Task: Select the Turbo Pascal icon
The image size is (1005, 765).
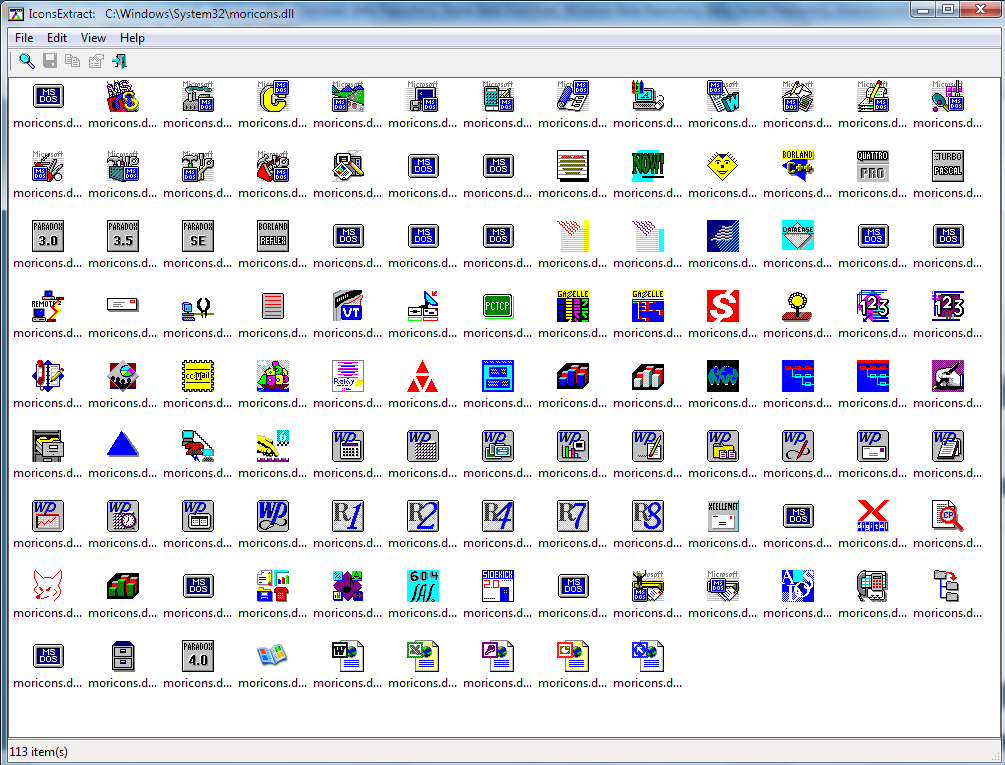Action: click(x=947, y=166)
